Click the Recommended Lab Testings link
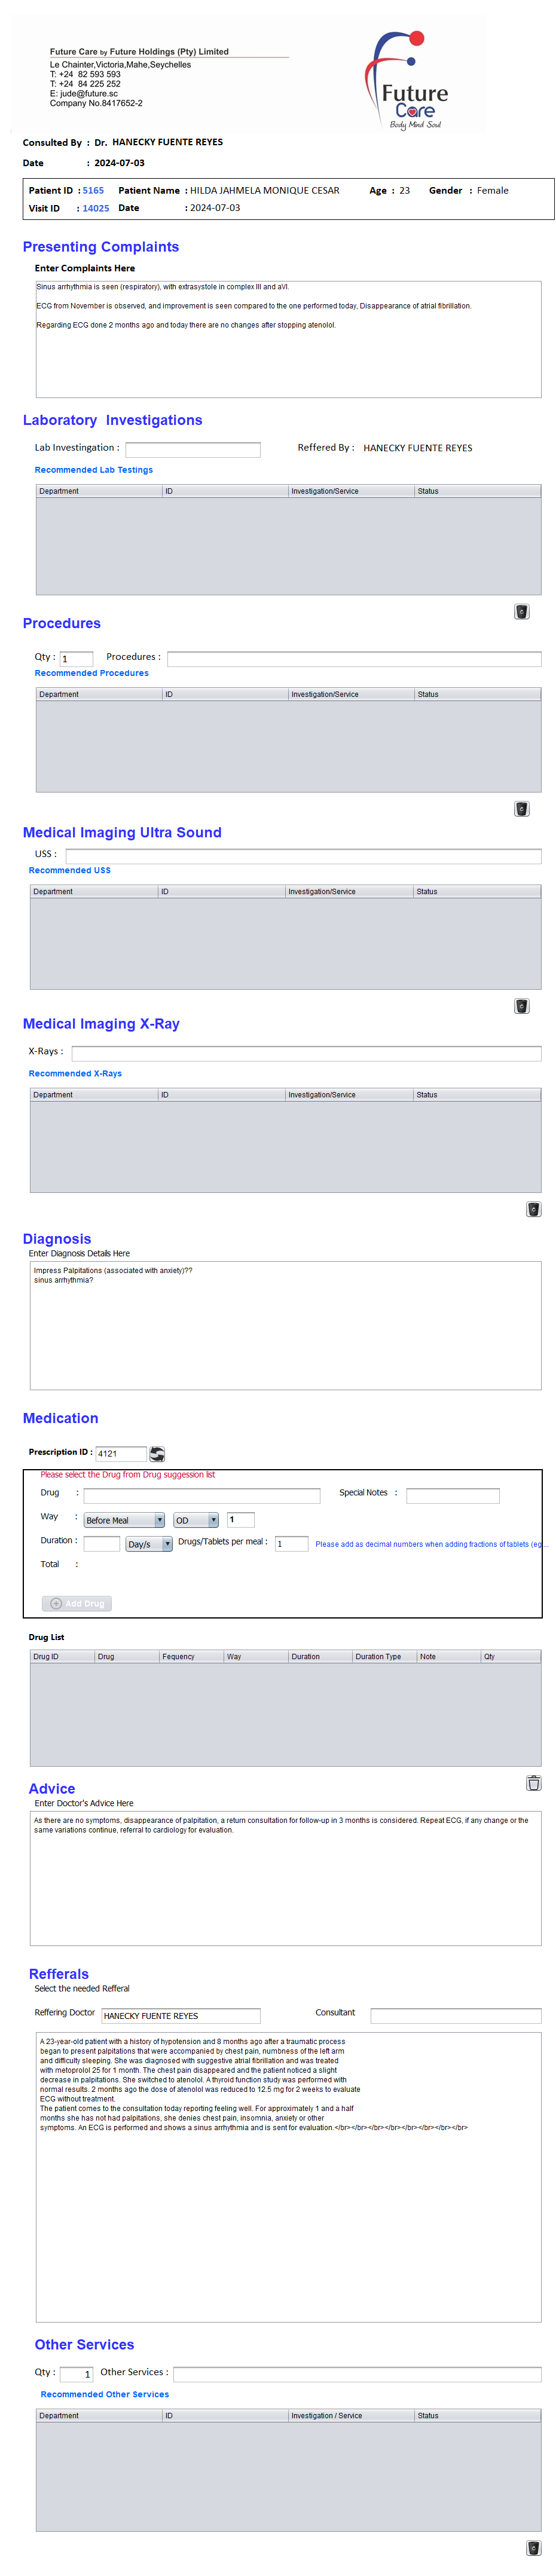Viewport: 556px width, 2576px height. 94,470
